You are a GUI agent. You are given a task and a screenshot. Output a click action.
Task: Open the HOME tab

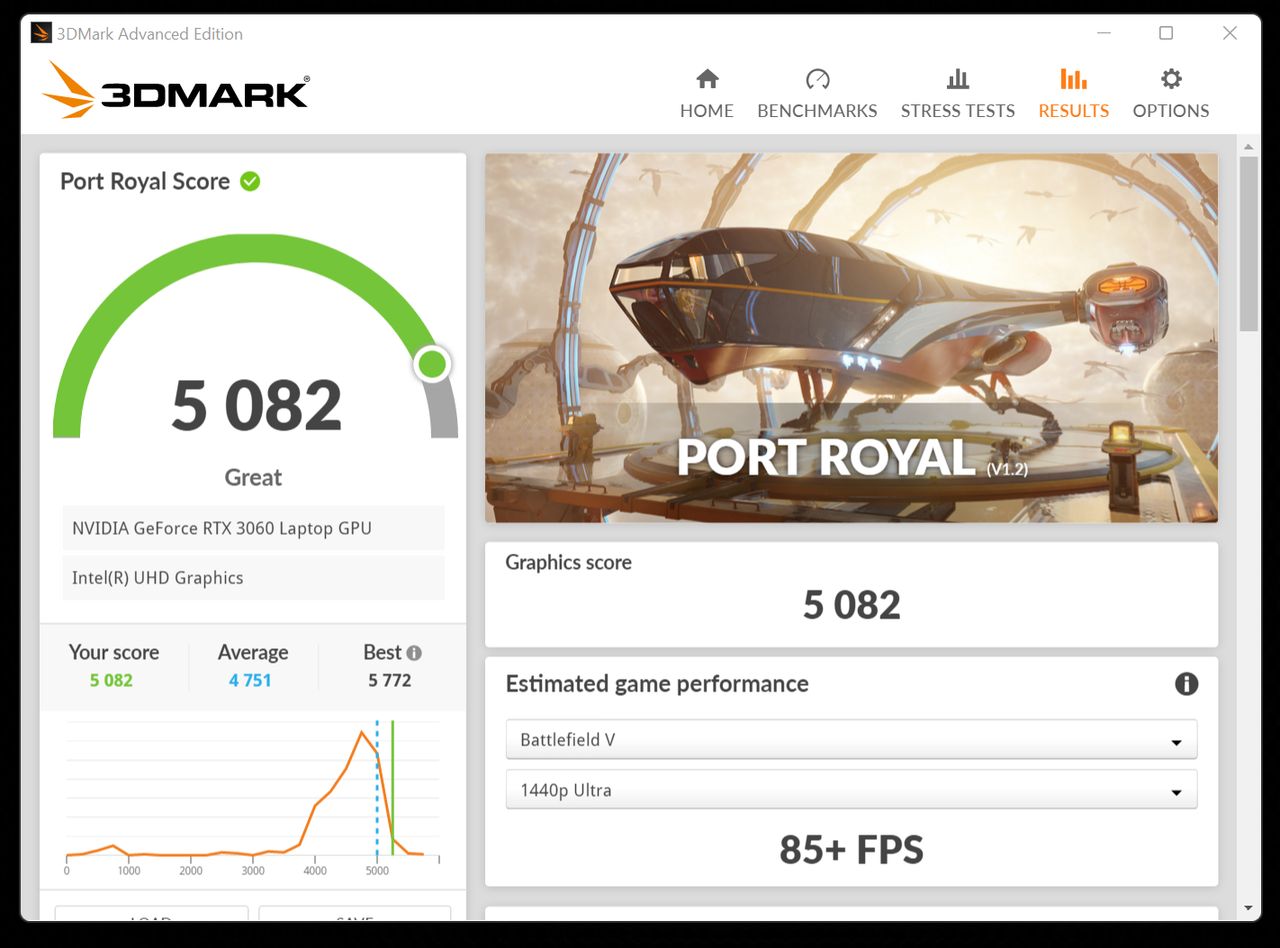707,94
